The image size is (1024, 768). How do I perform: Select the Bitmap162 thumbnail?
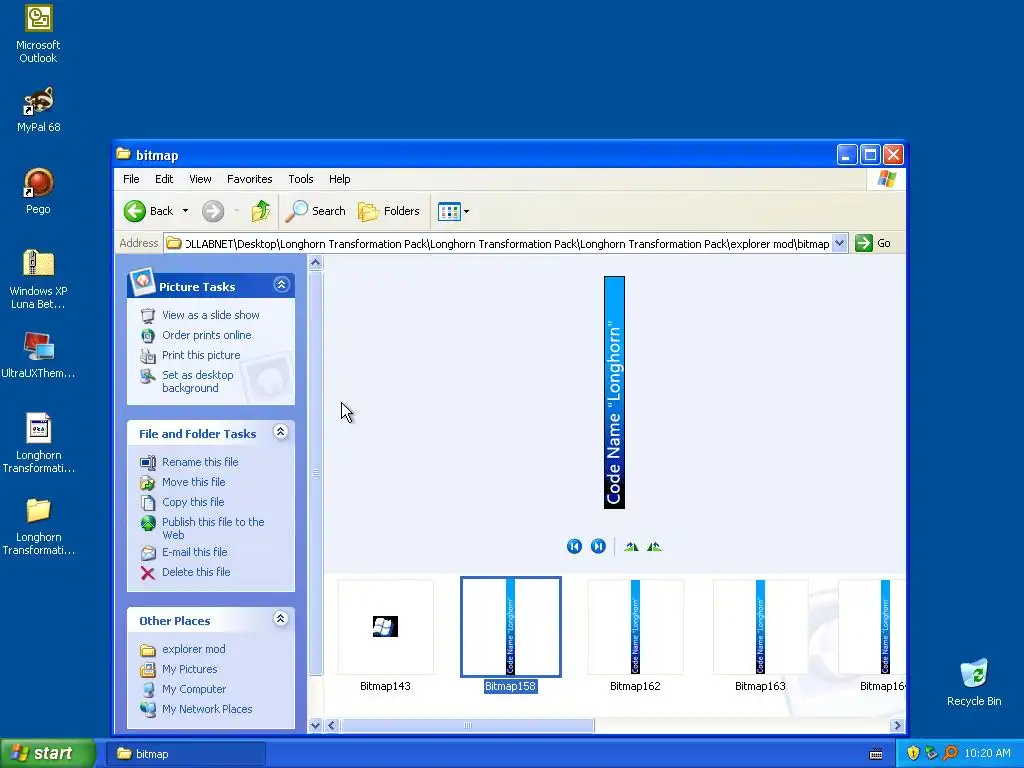[635, 627]
